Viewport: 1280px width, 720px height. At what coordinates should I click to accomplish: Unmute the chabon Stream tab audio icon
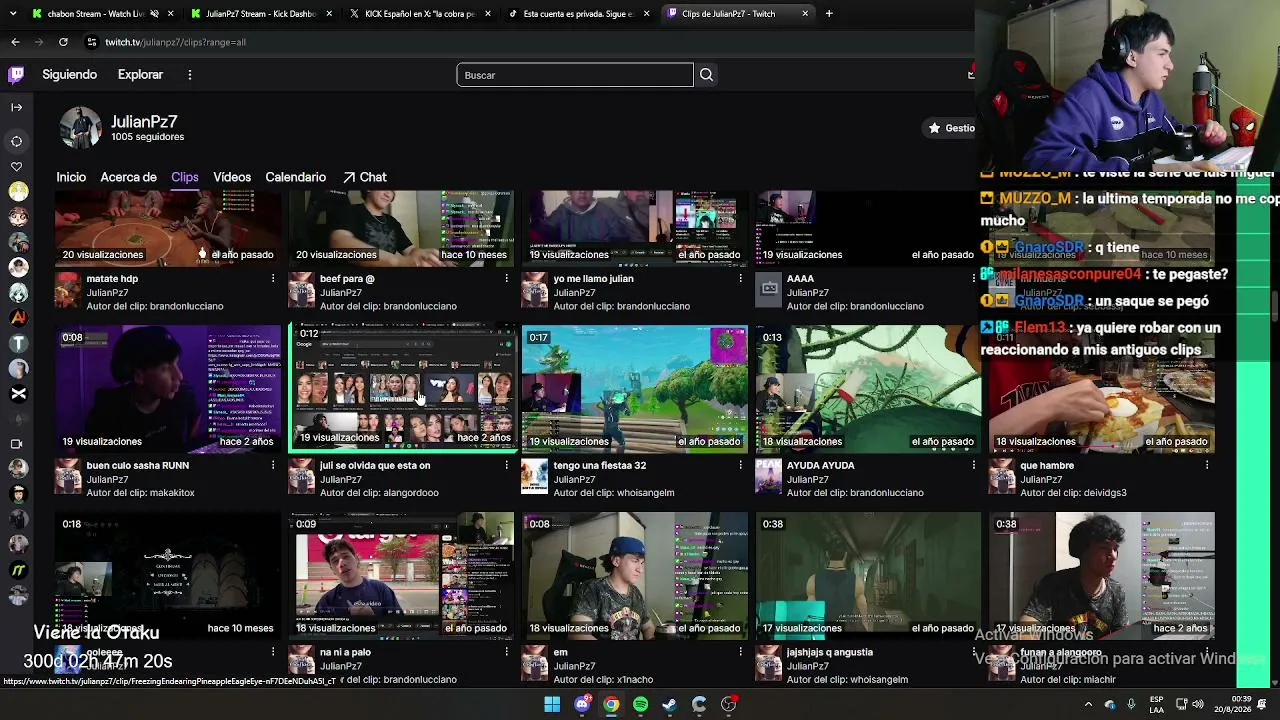point(154,14)
